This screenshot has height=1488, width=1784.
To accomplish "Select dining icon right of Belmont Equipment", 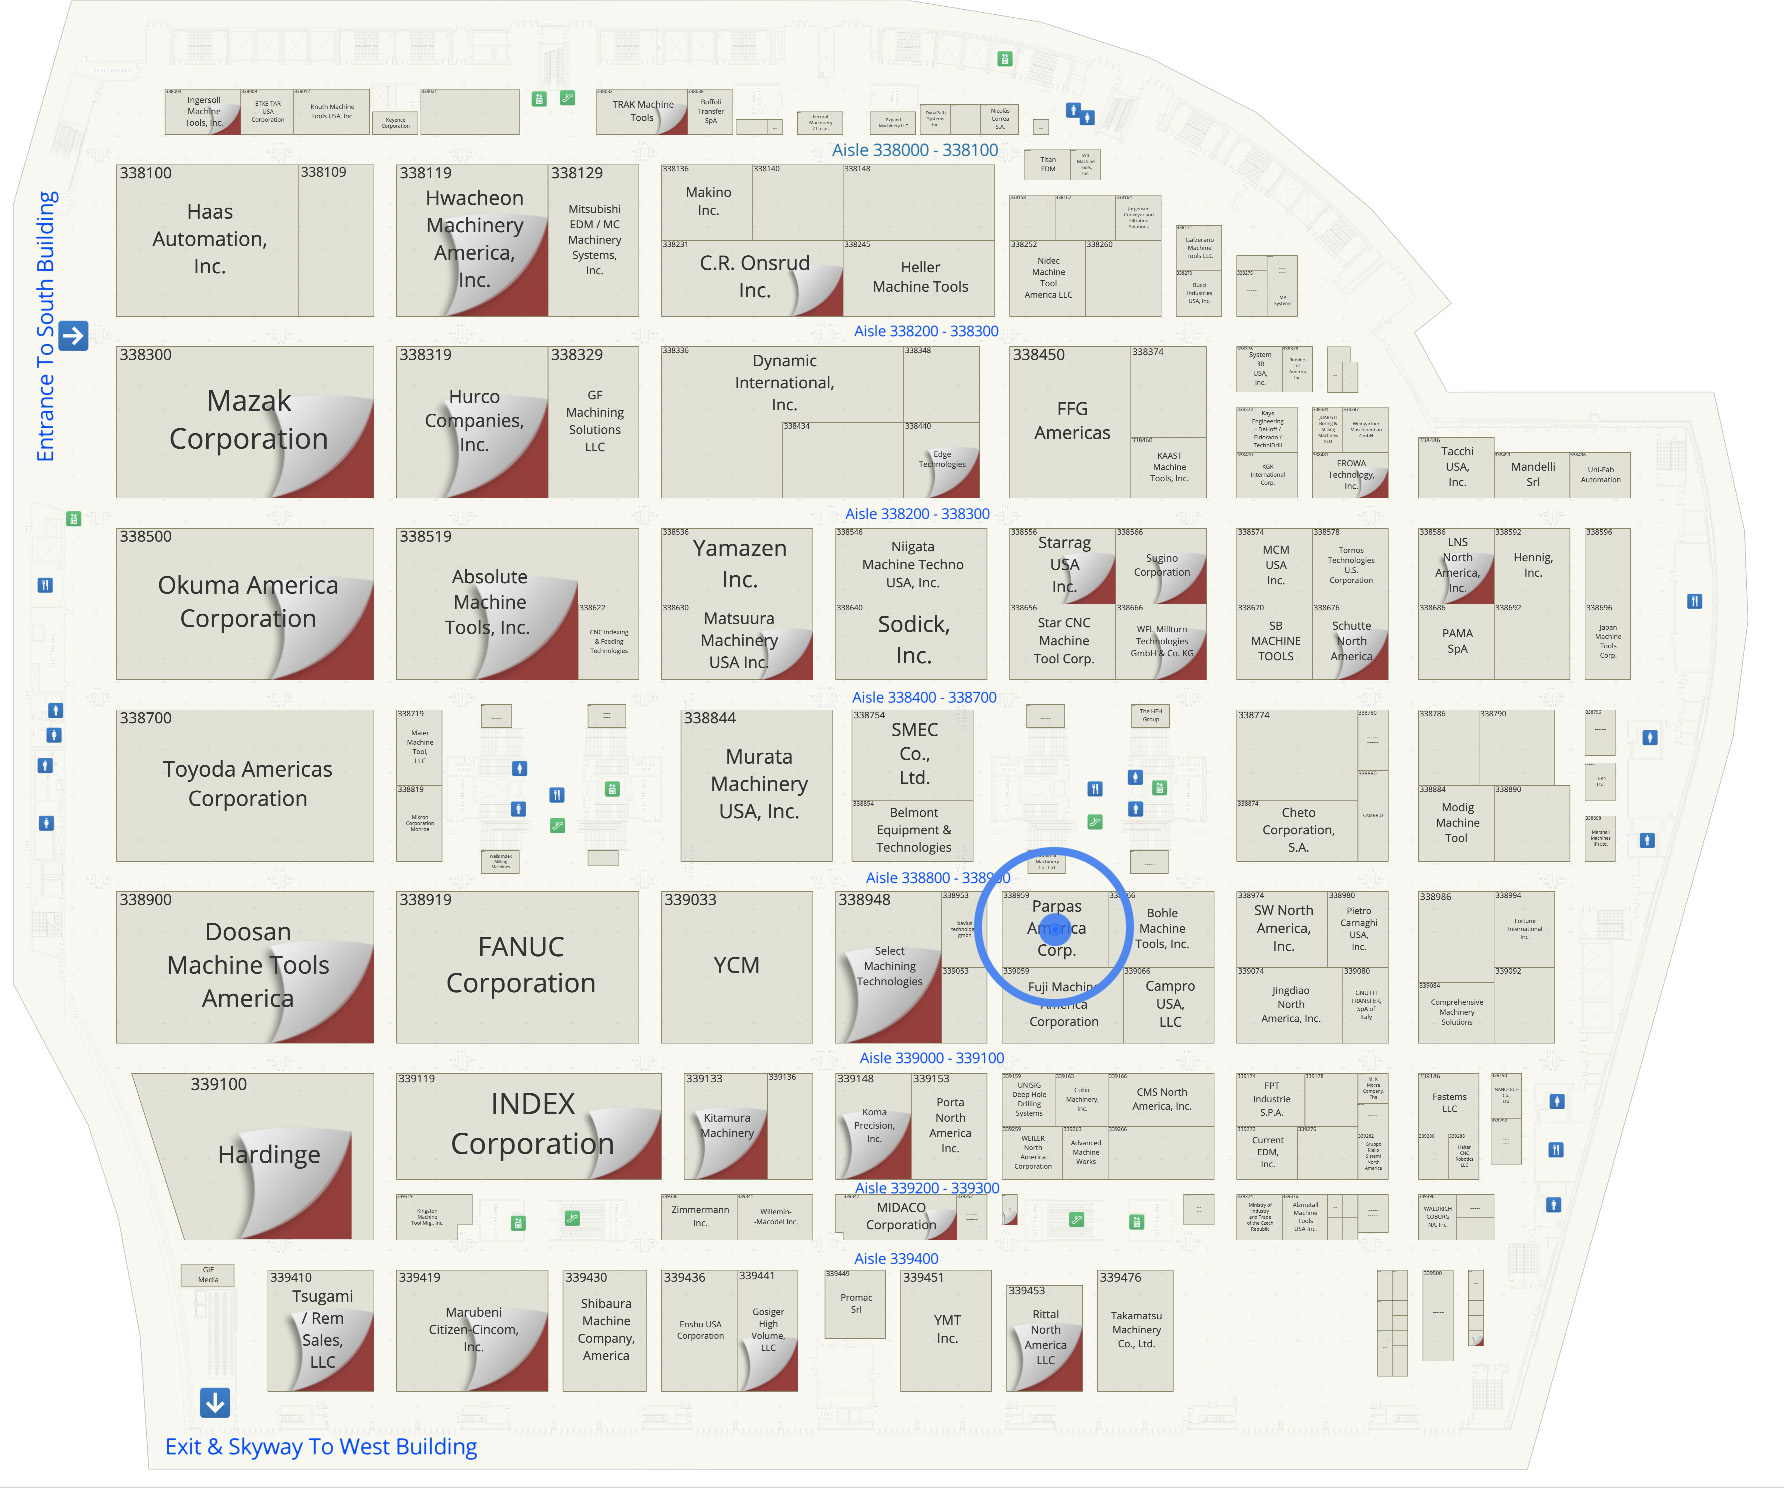I will click(x=1095, y=789).
